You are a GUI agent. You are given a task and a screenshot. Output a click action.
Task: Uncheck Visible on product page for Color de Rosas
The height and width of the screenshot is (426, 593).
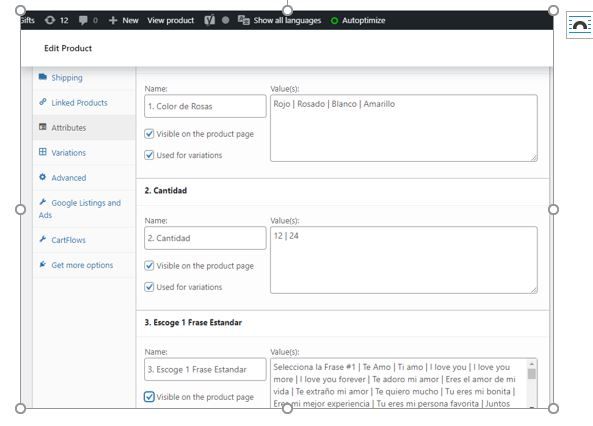(x=149, y=134)
